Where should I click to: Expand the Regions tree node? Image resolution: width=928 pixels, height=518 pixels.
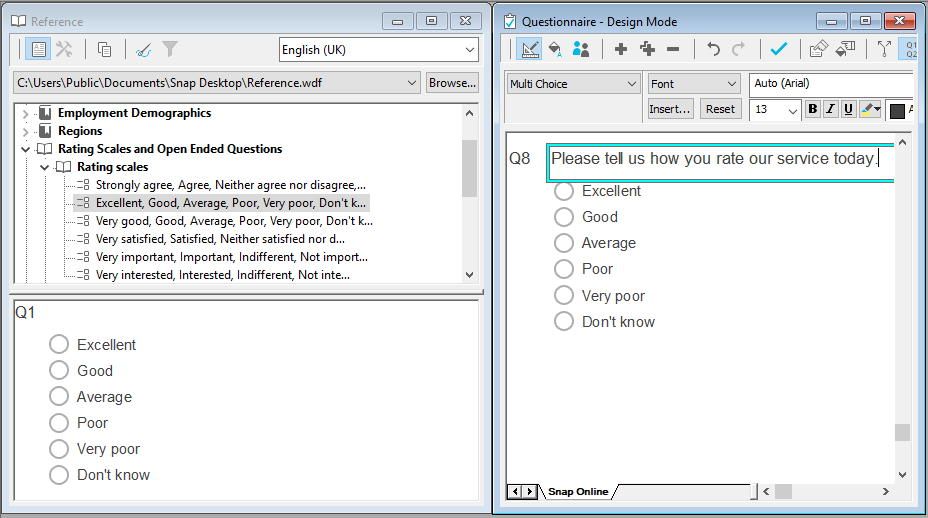pos(25,131)
